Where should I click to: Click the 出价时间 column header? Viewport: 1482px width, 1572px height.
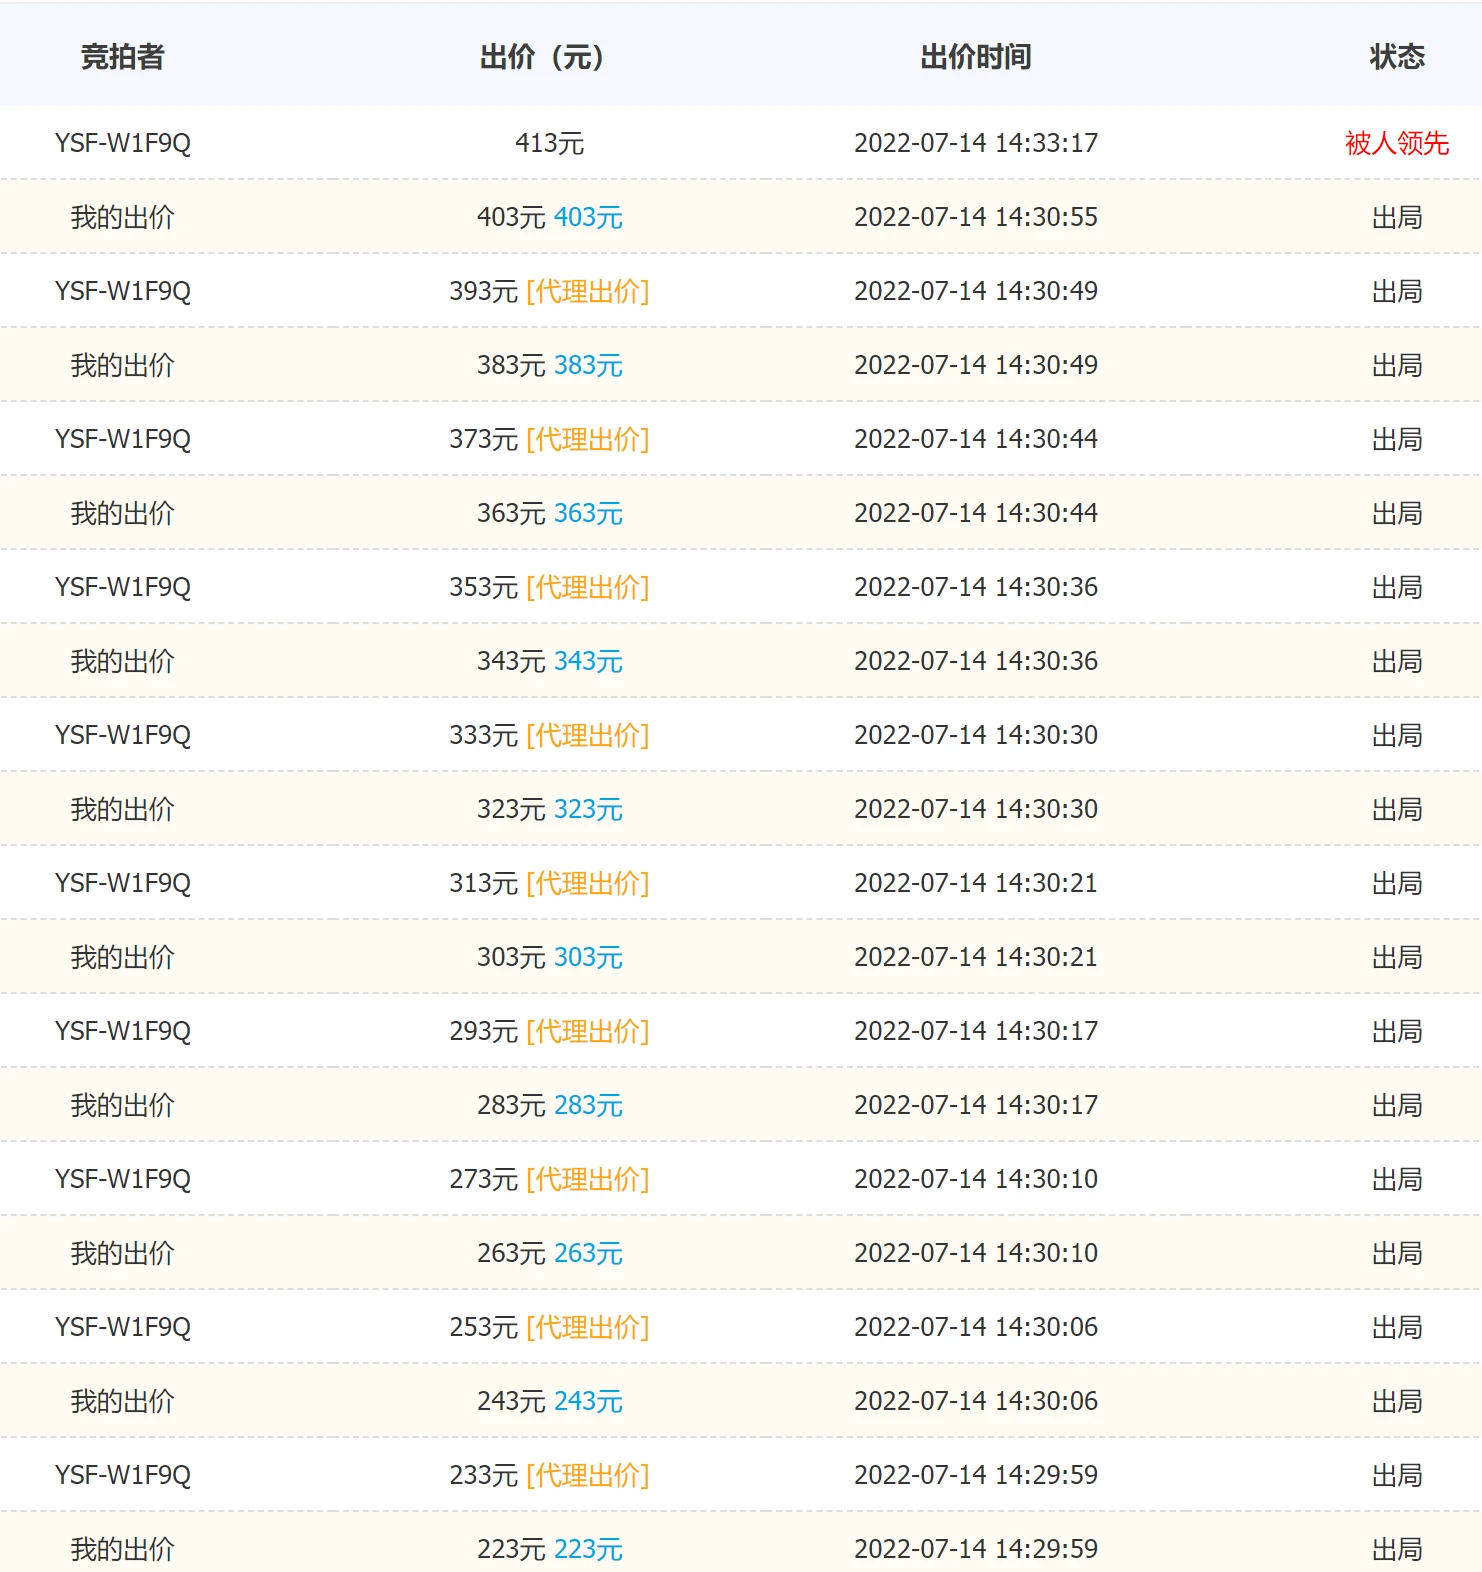click(x=975, y=57)
